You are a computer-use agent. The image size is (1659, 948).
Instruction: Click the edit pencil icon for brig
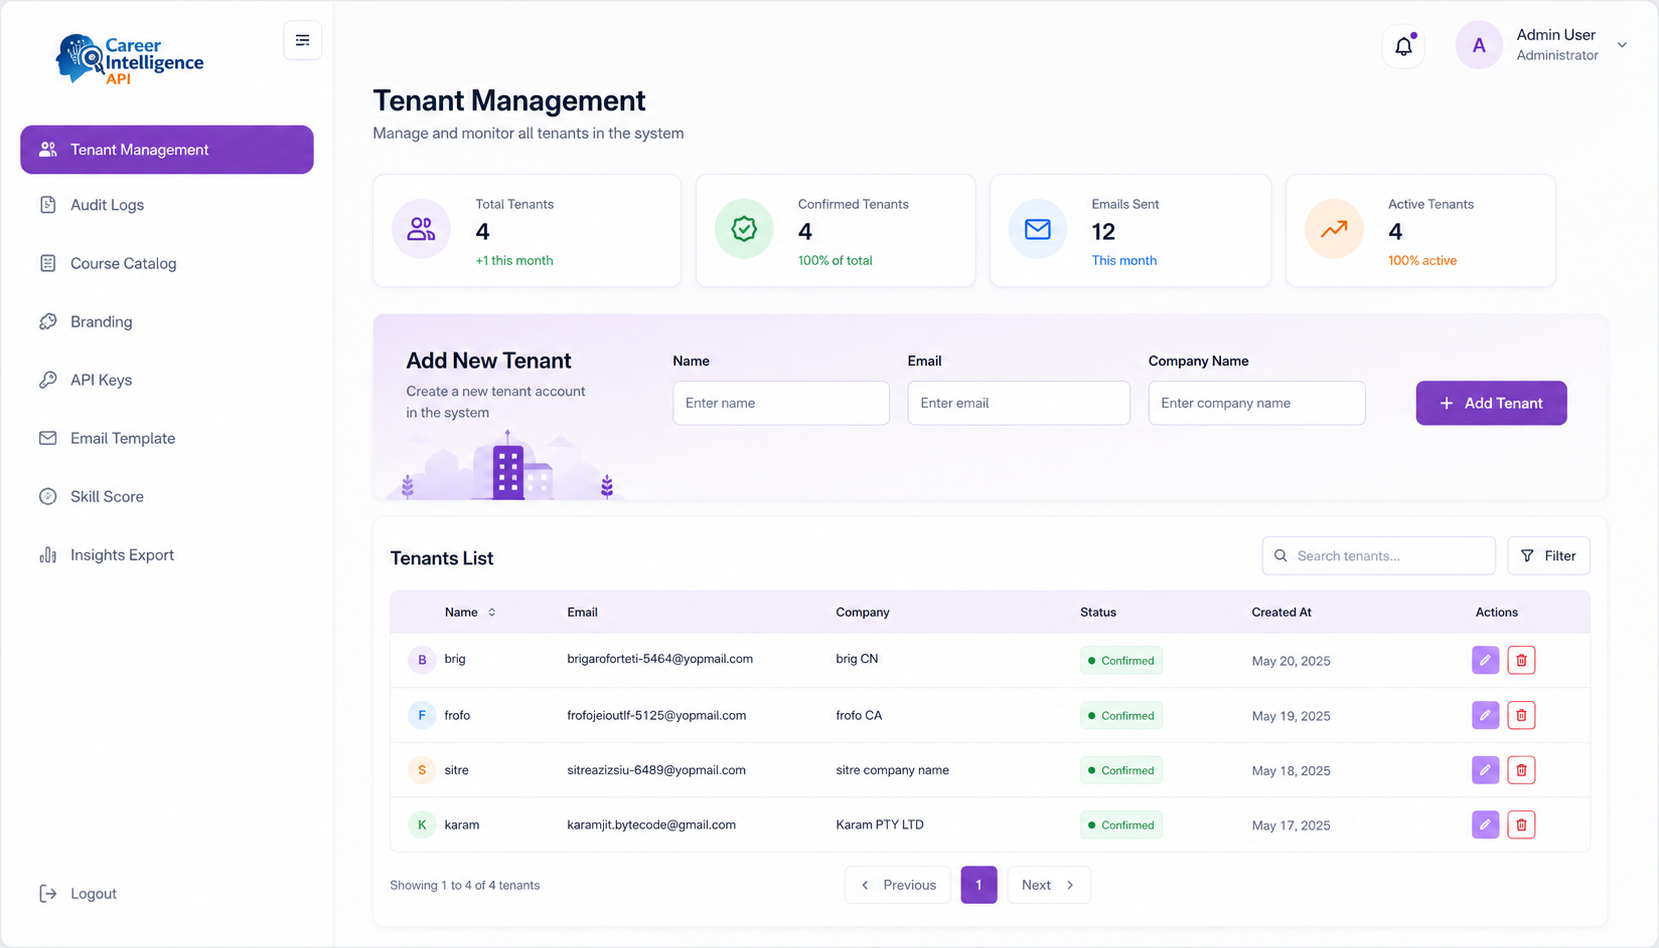(1485, 660)
